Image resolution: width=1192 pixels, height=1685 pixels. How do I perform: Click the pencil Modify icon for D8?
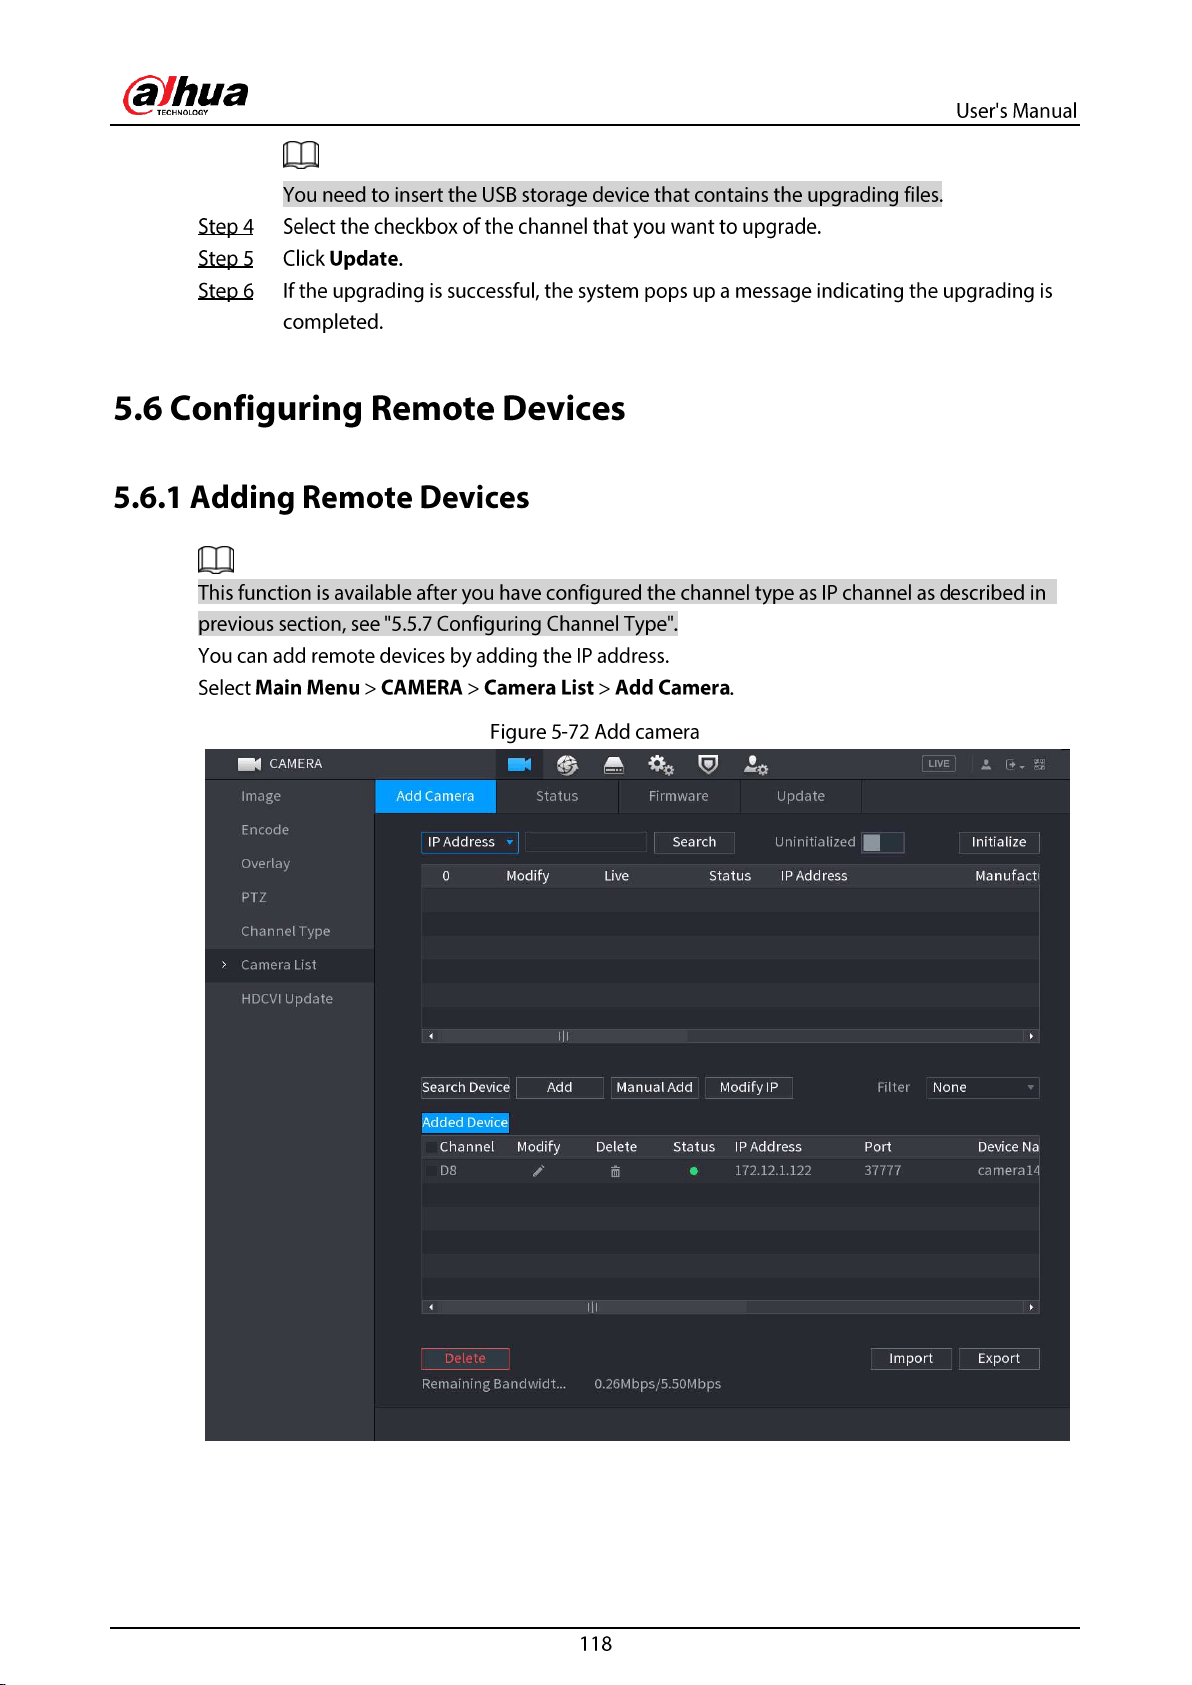[x=538, y=1171]
